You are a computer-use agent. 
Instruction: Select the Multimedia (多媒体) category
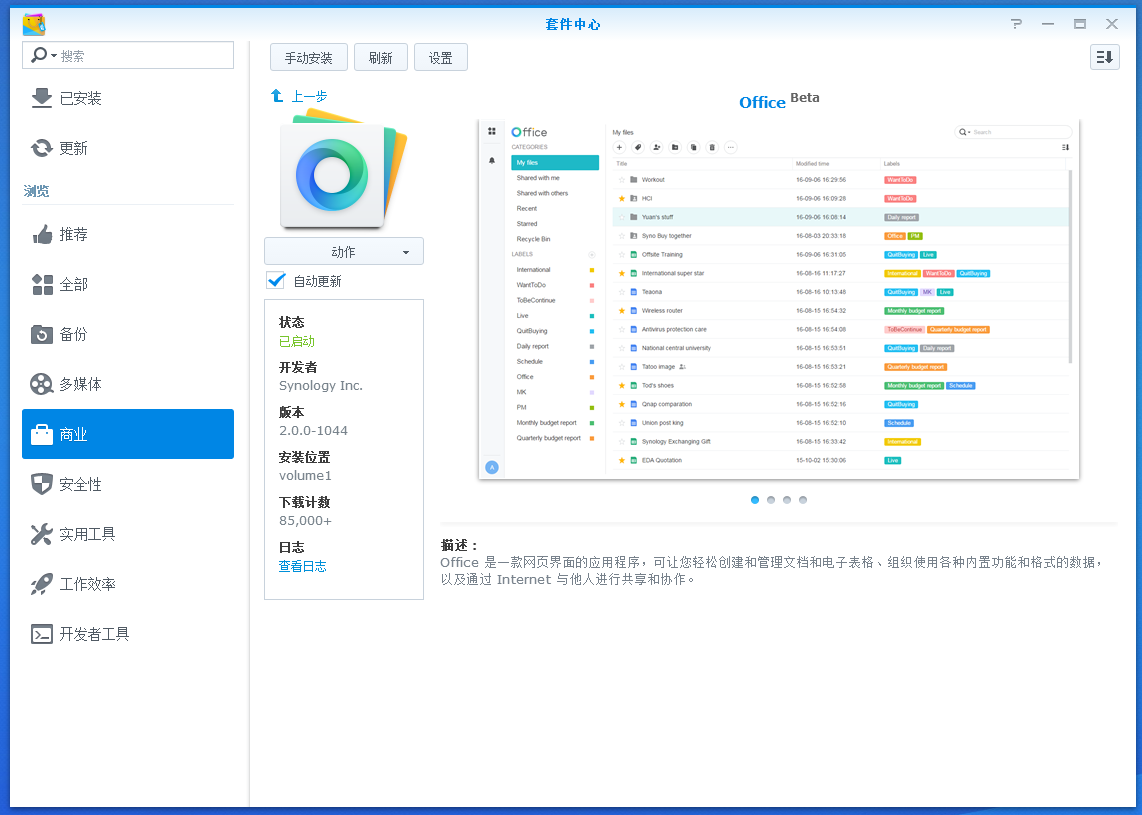tap(127, 384)
